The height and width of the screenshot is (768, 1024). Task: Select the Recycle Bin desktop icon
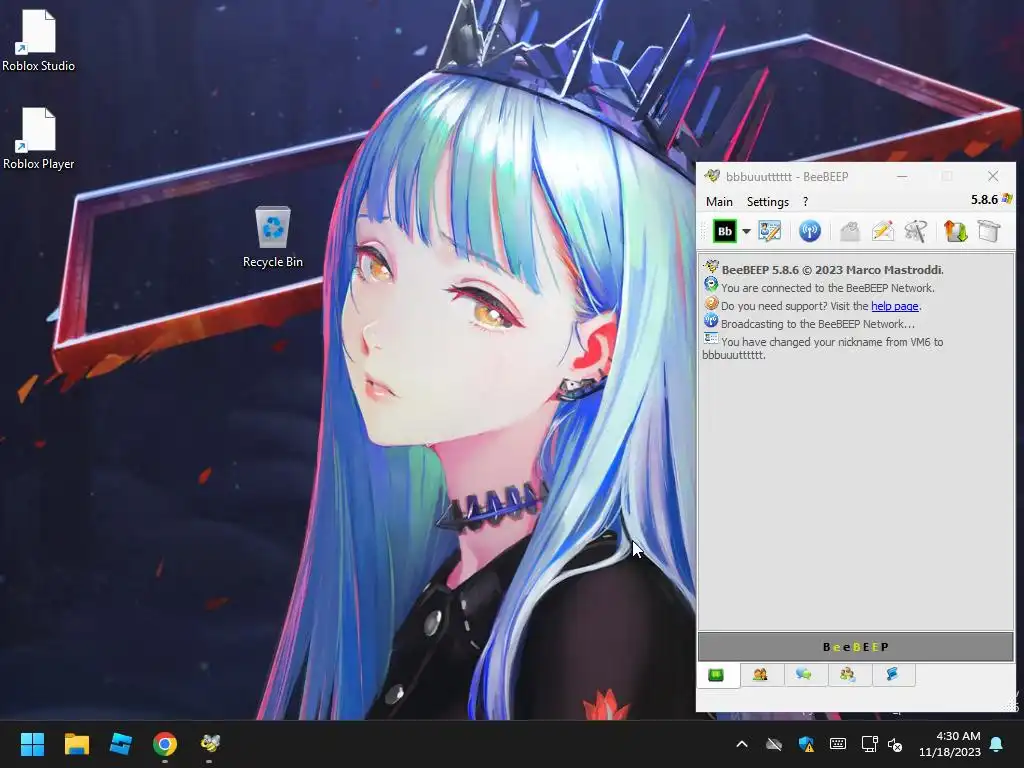point(273,236)
